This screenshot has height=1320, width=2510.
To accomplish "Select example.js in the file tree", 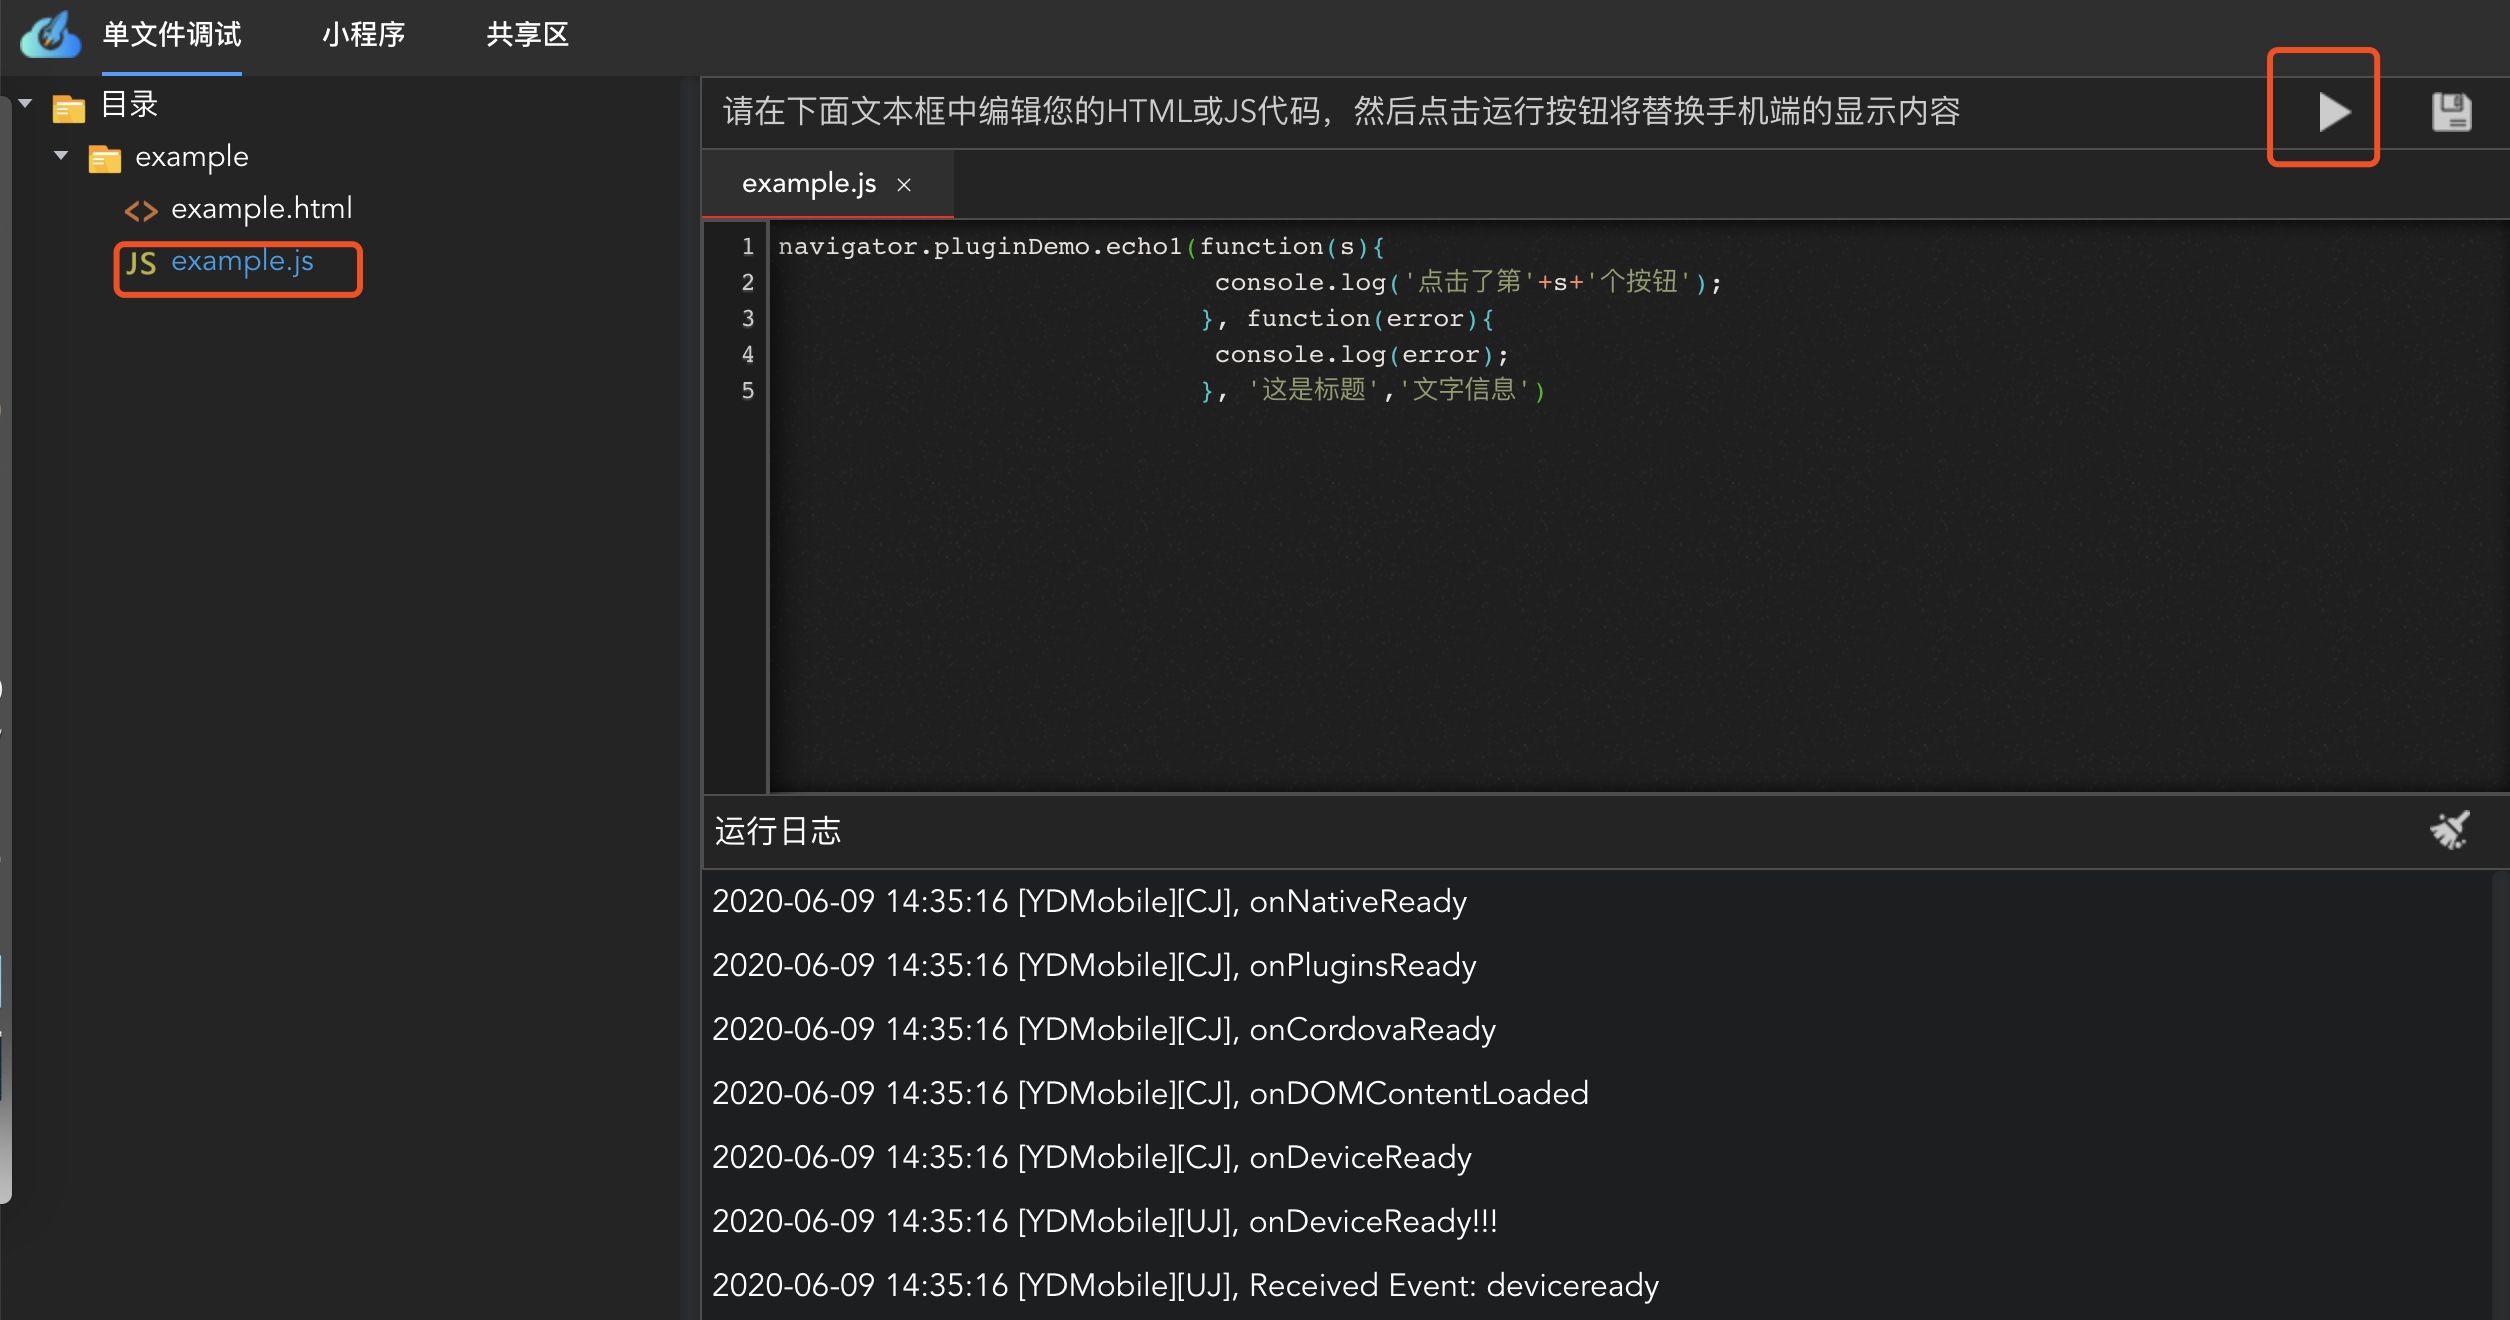I will [242, 261].
